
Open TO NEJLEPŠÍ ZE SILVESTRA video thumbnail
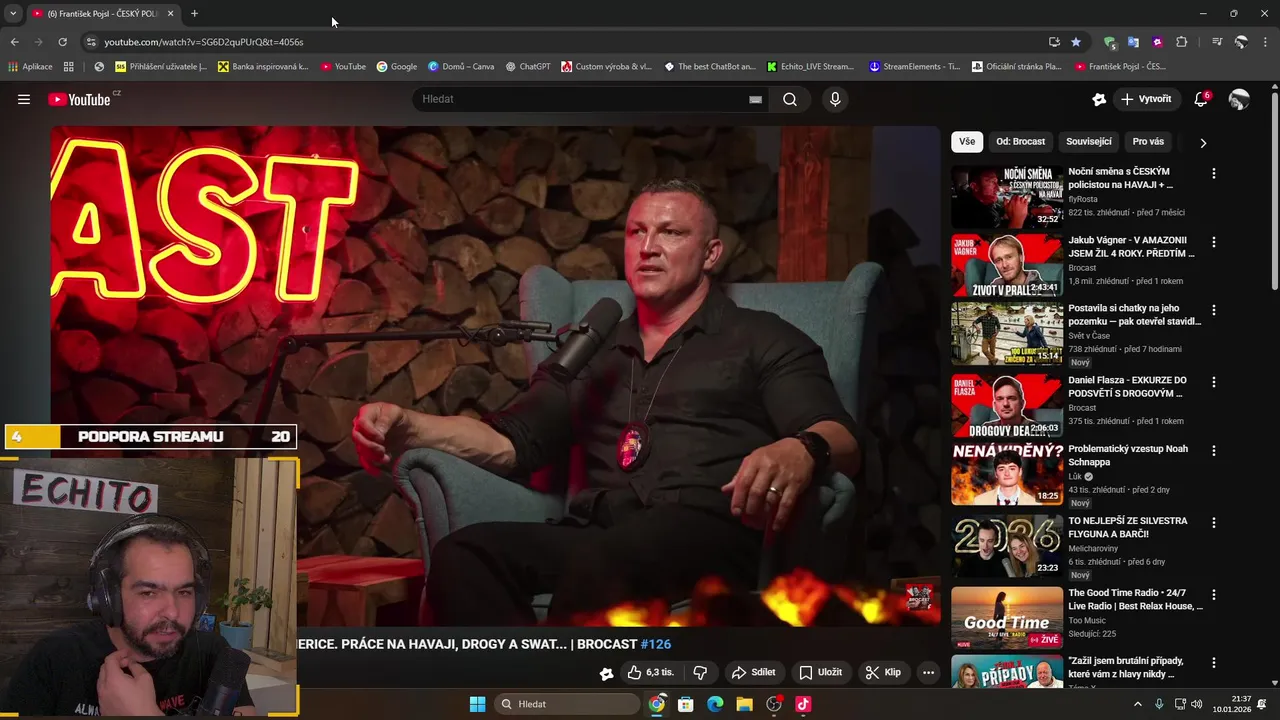tap(1007, 546)
